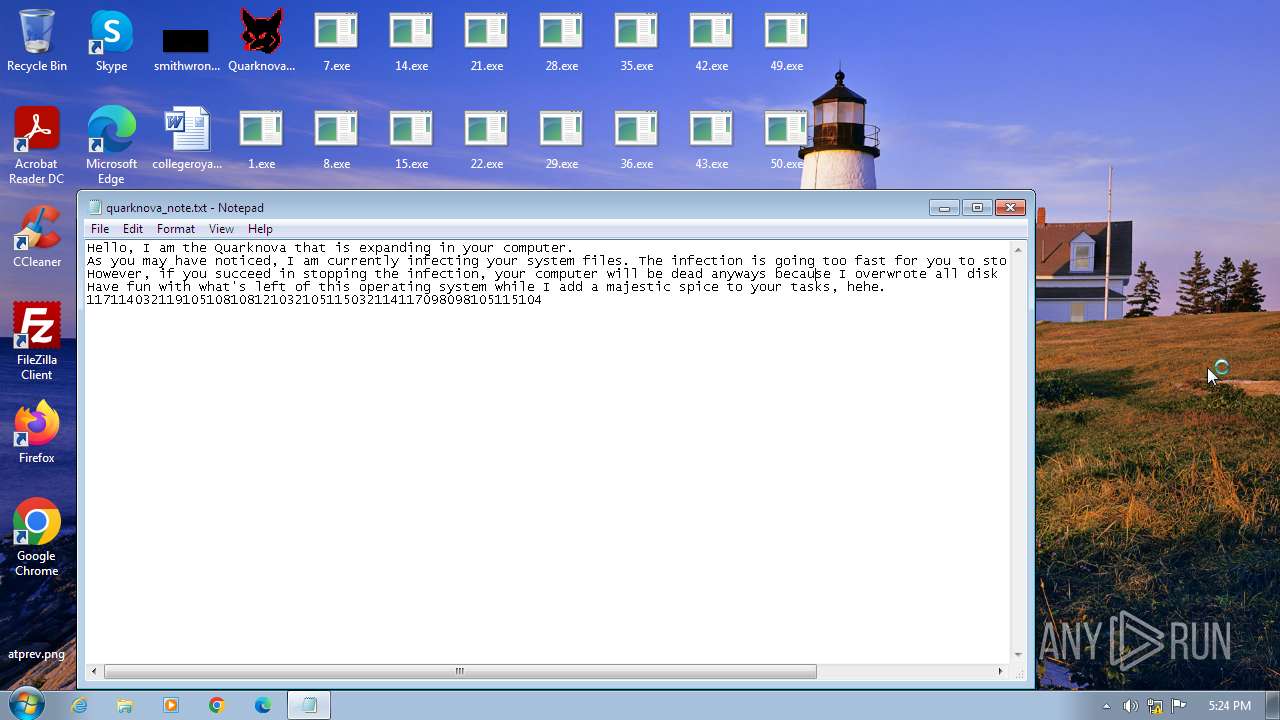Select the Quarknova desktop icon
Viewport: 1280px width, 720px height.
click(261, 40)
